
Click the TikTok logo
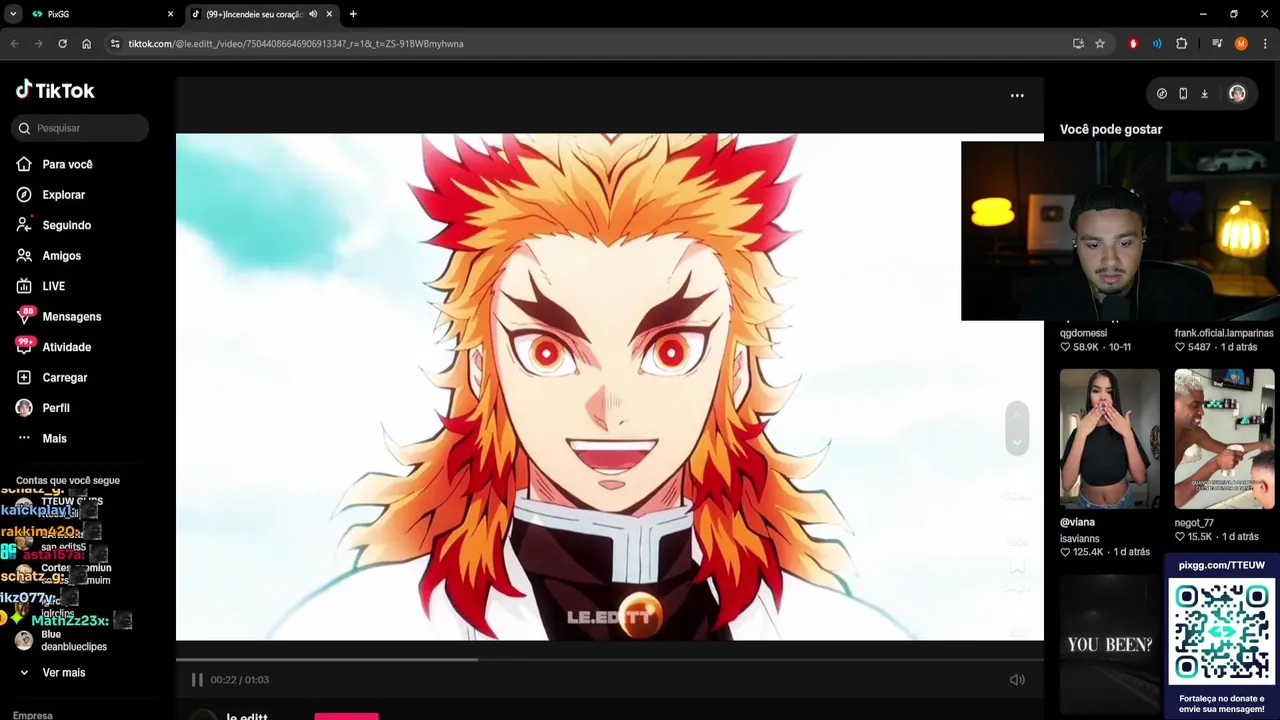[x=55, y=90]
